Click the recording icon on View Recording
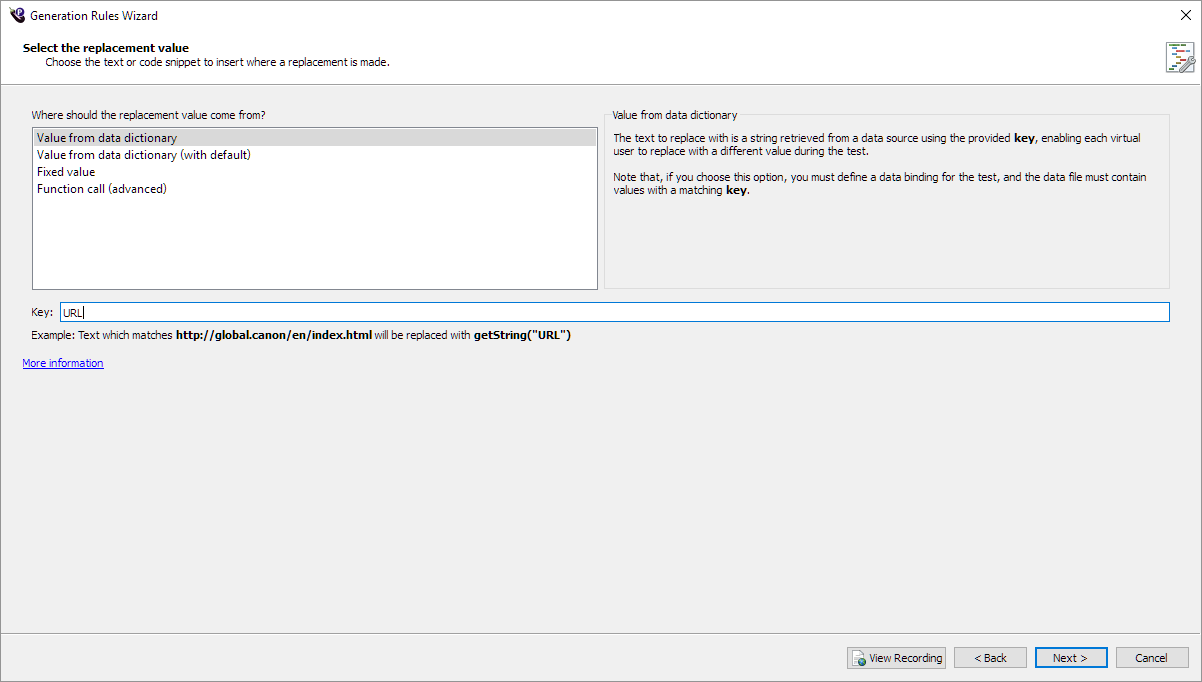The width and height of the screenshot is (1202, 682). (859, 658)
